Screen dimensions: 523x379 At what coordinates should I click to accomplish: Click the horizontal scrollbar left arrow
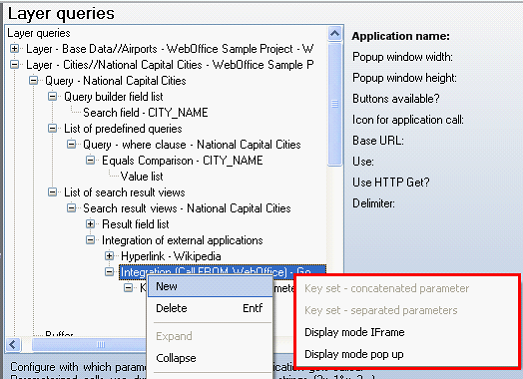tap(13, 344)
